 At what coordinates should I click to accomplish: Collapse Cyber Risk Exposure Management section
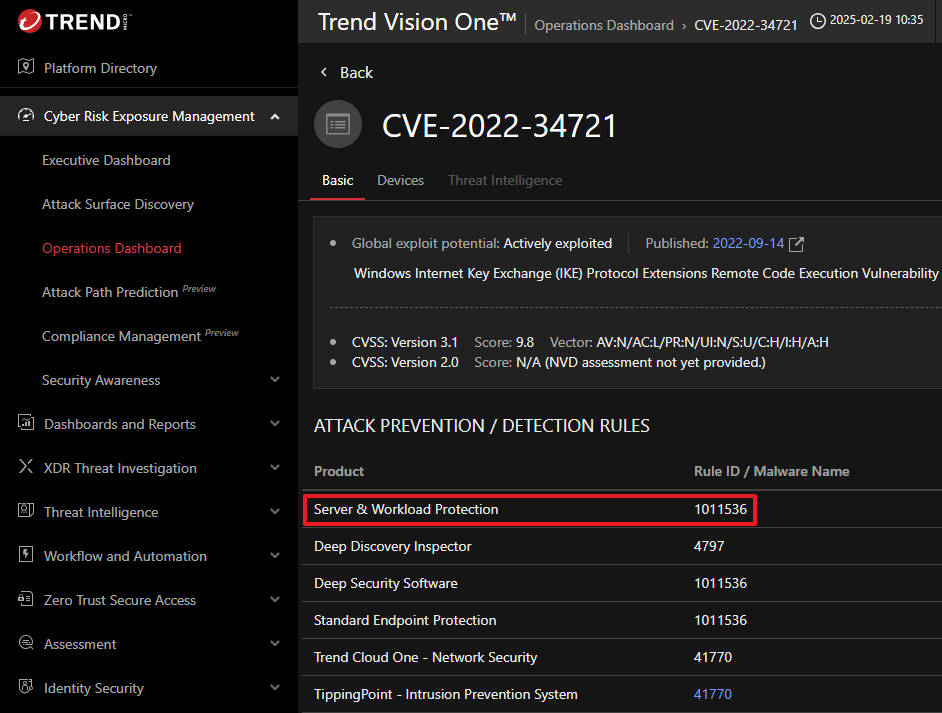coord(275,117)
